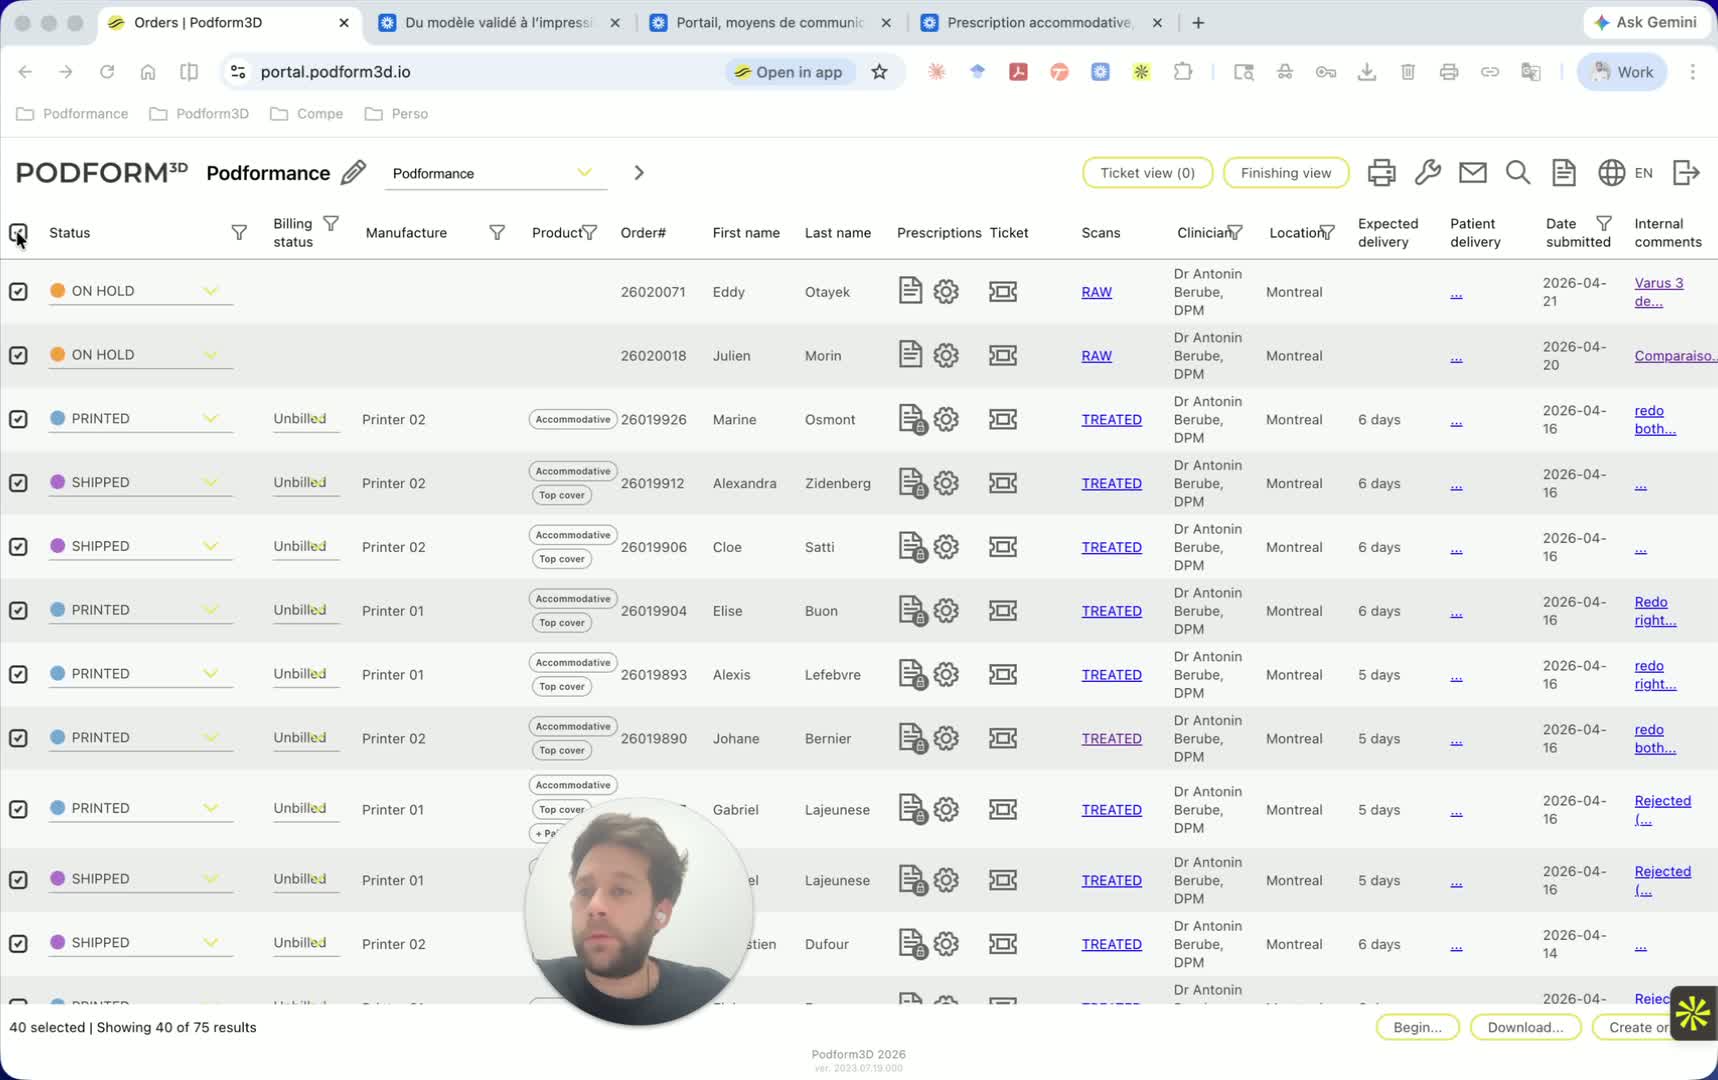Open locked prescription for Alexandra Zidenberg

click(912, 483)
